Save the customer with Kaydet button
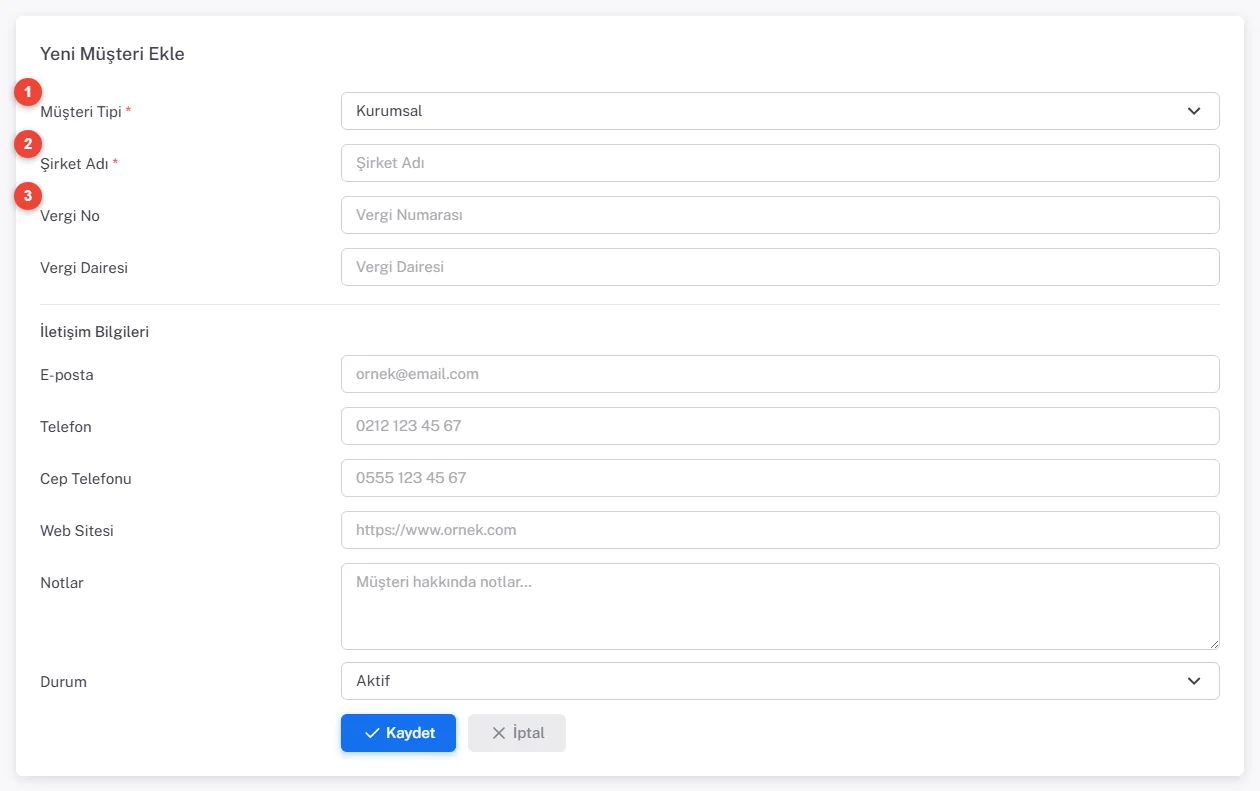This screenshot has height=791, width=1260. pyautogui.click(x=398, y=733)
